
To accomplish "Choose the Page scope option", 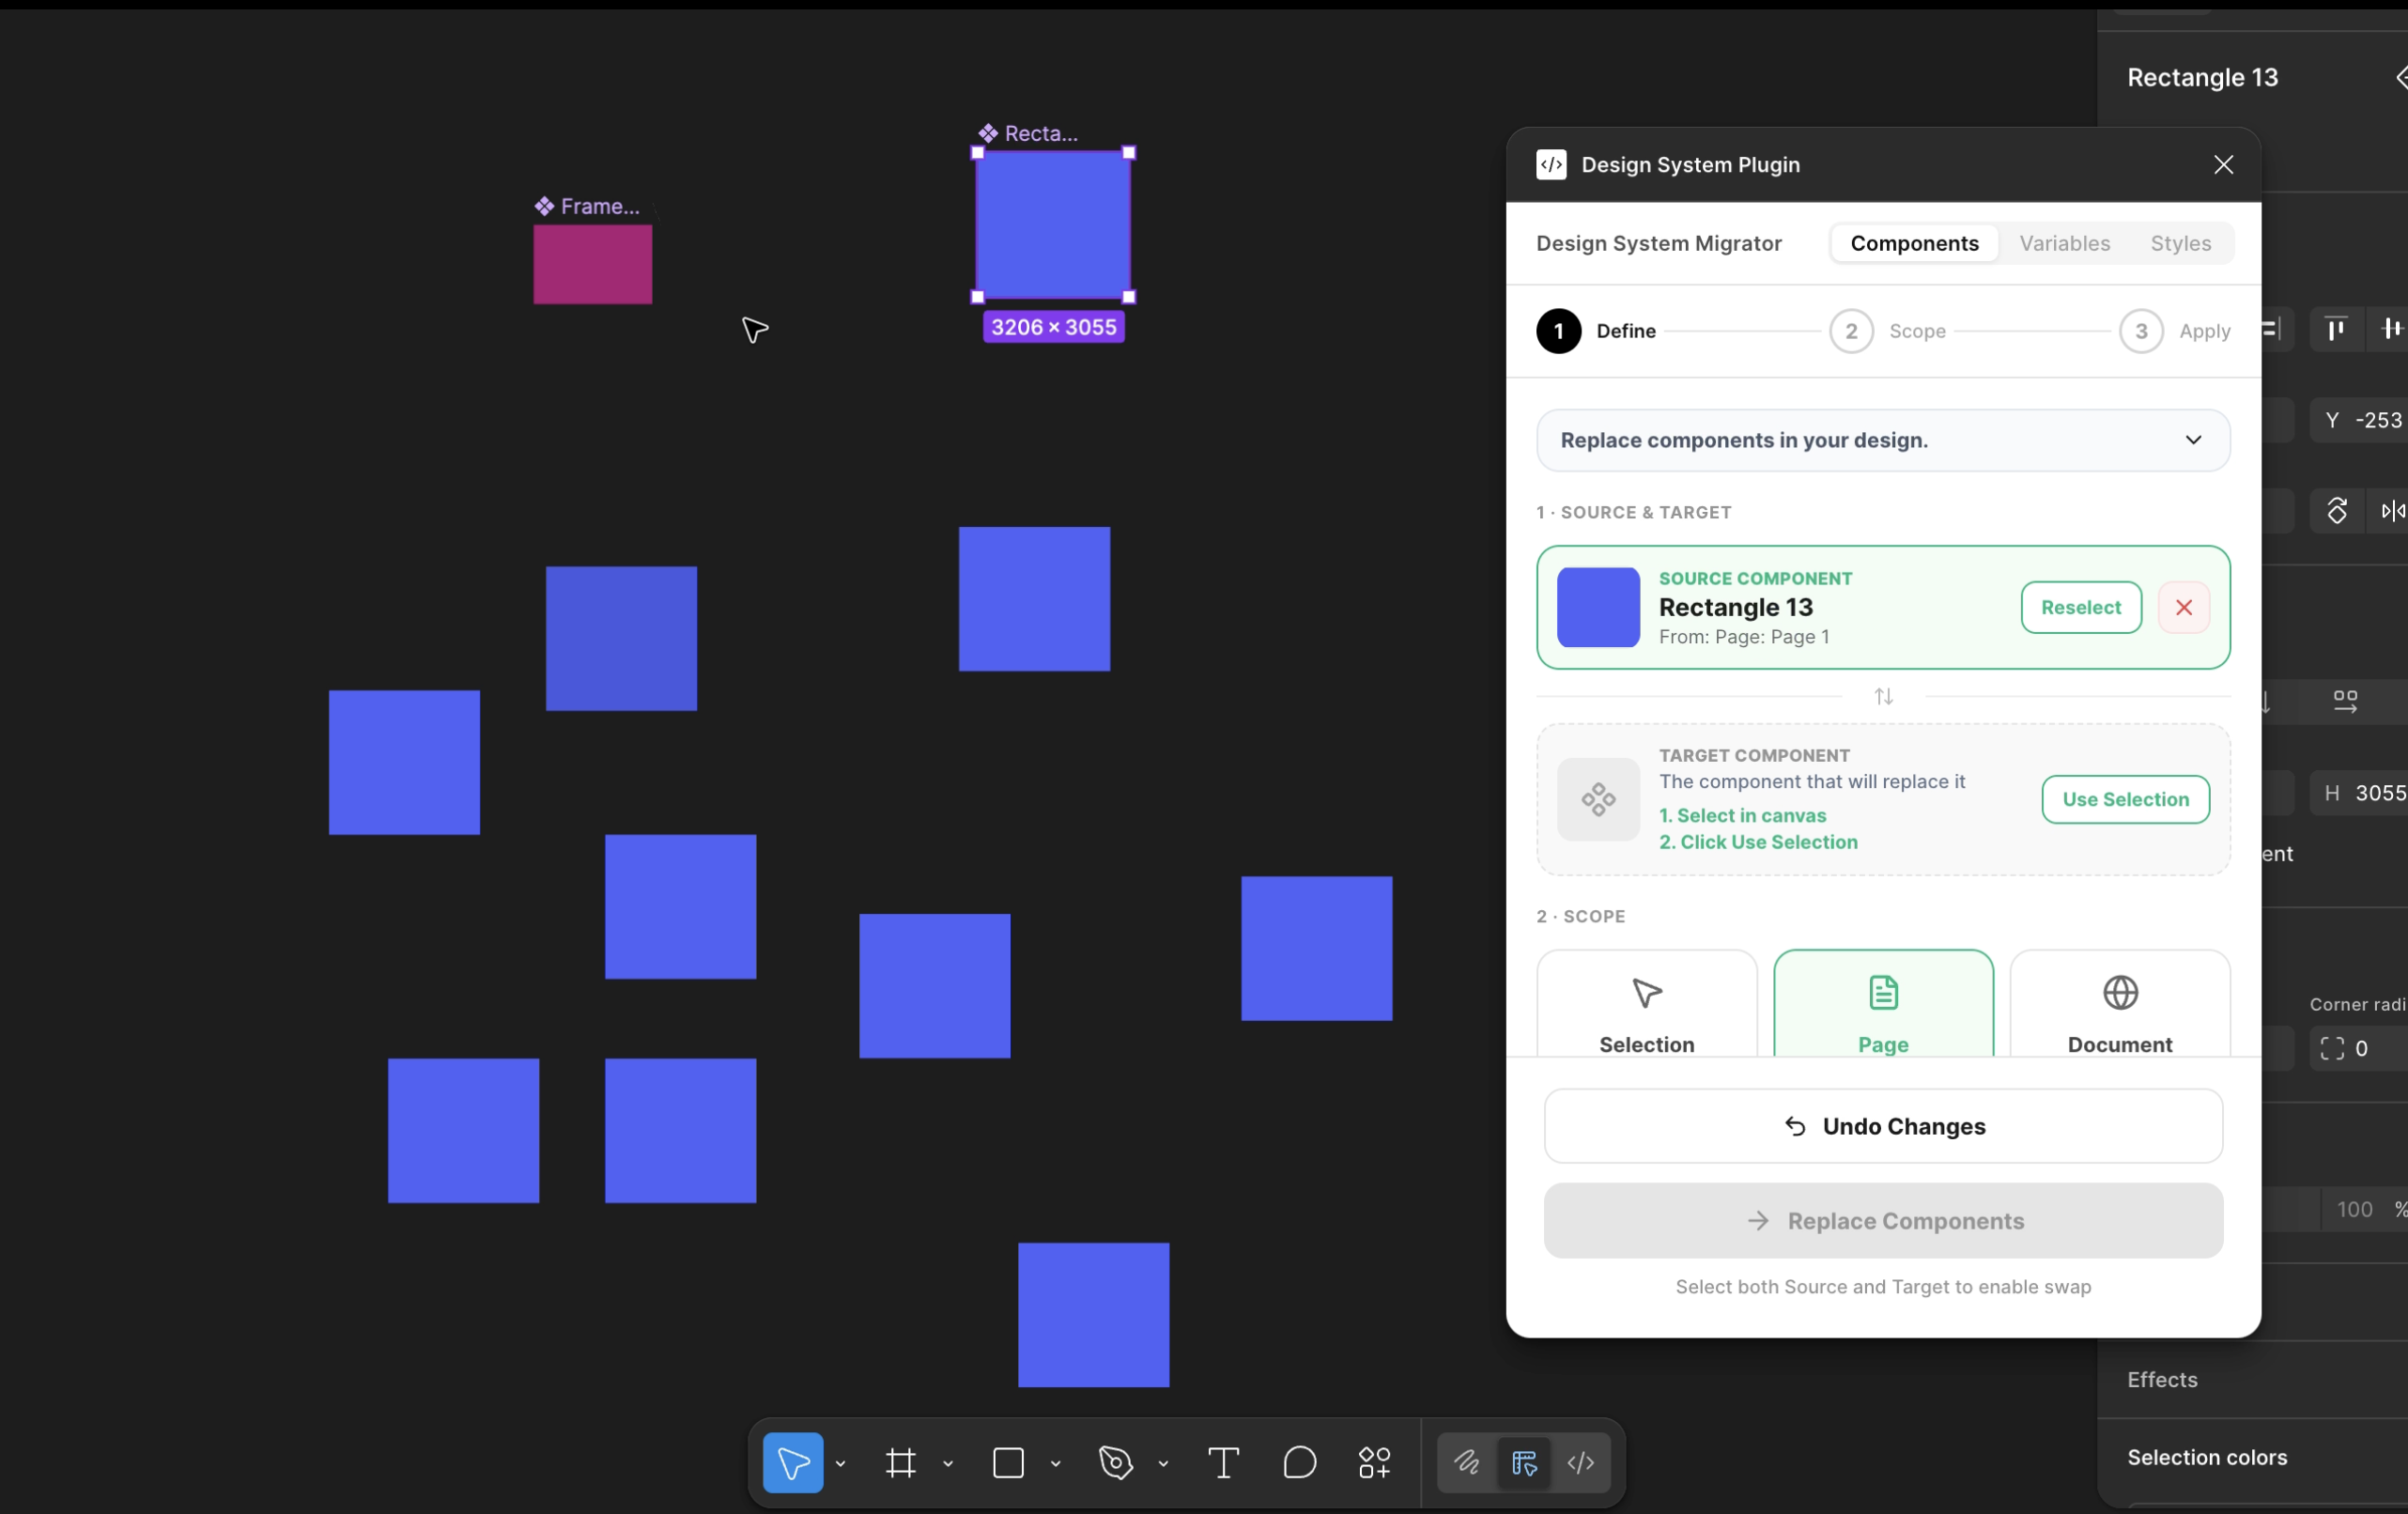I will tap(1882, 1003).
